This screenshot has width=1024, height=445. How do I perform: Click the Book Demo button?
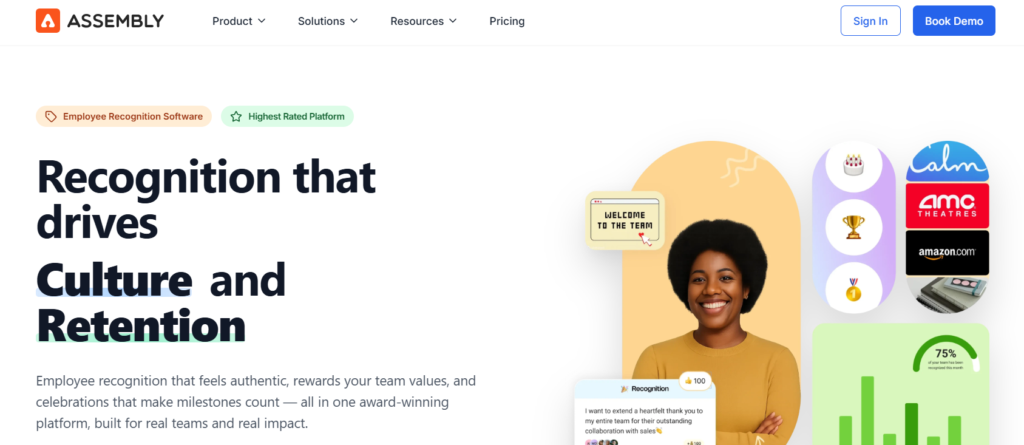pyautogui.click(x=953, y=21)
